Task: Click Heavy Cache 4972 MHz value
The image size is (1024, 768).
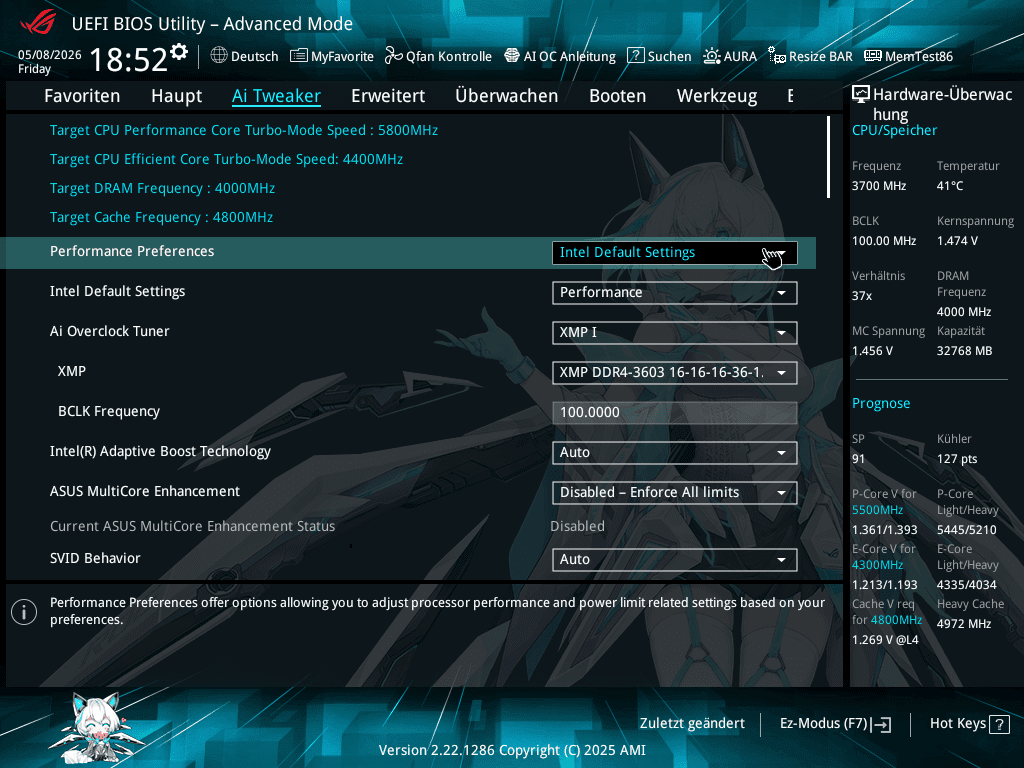Action: pos(964,624)
